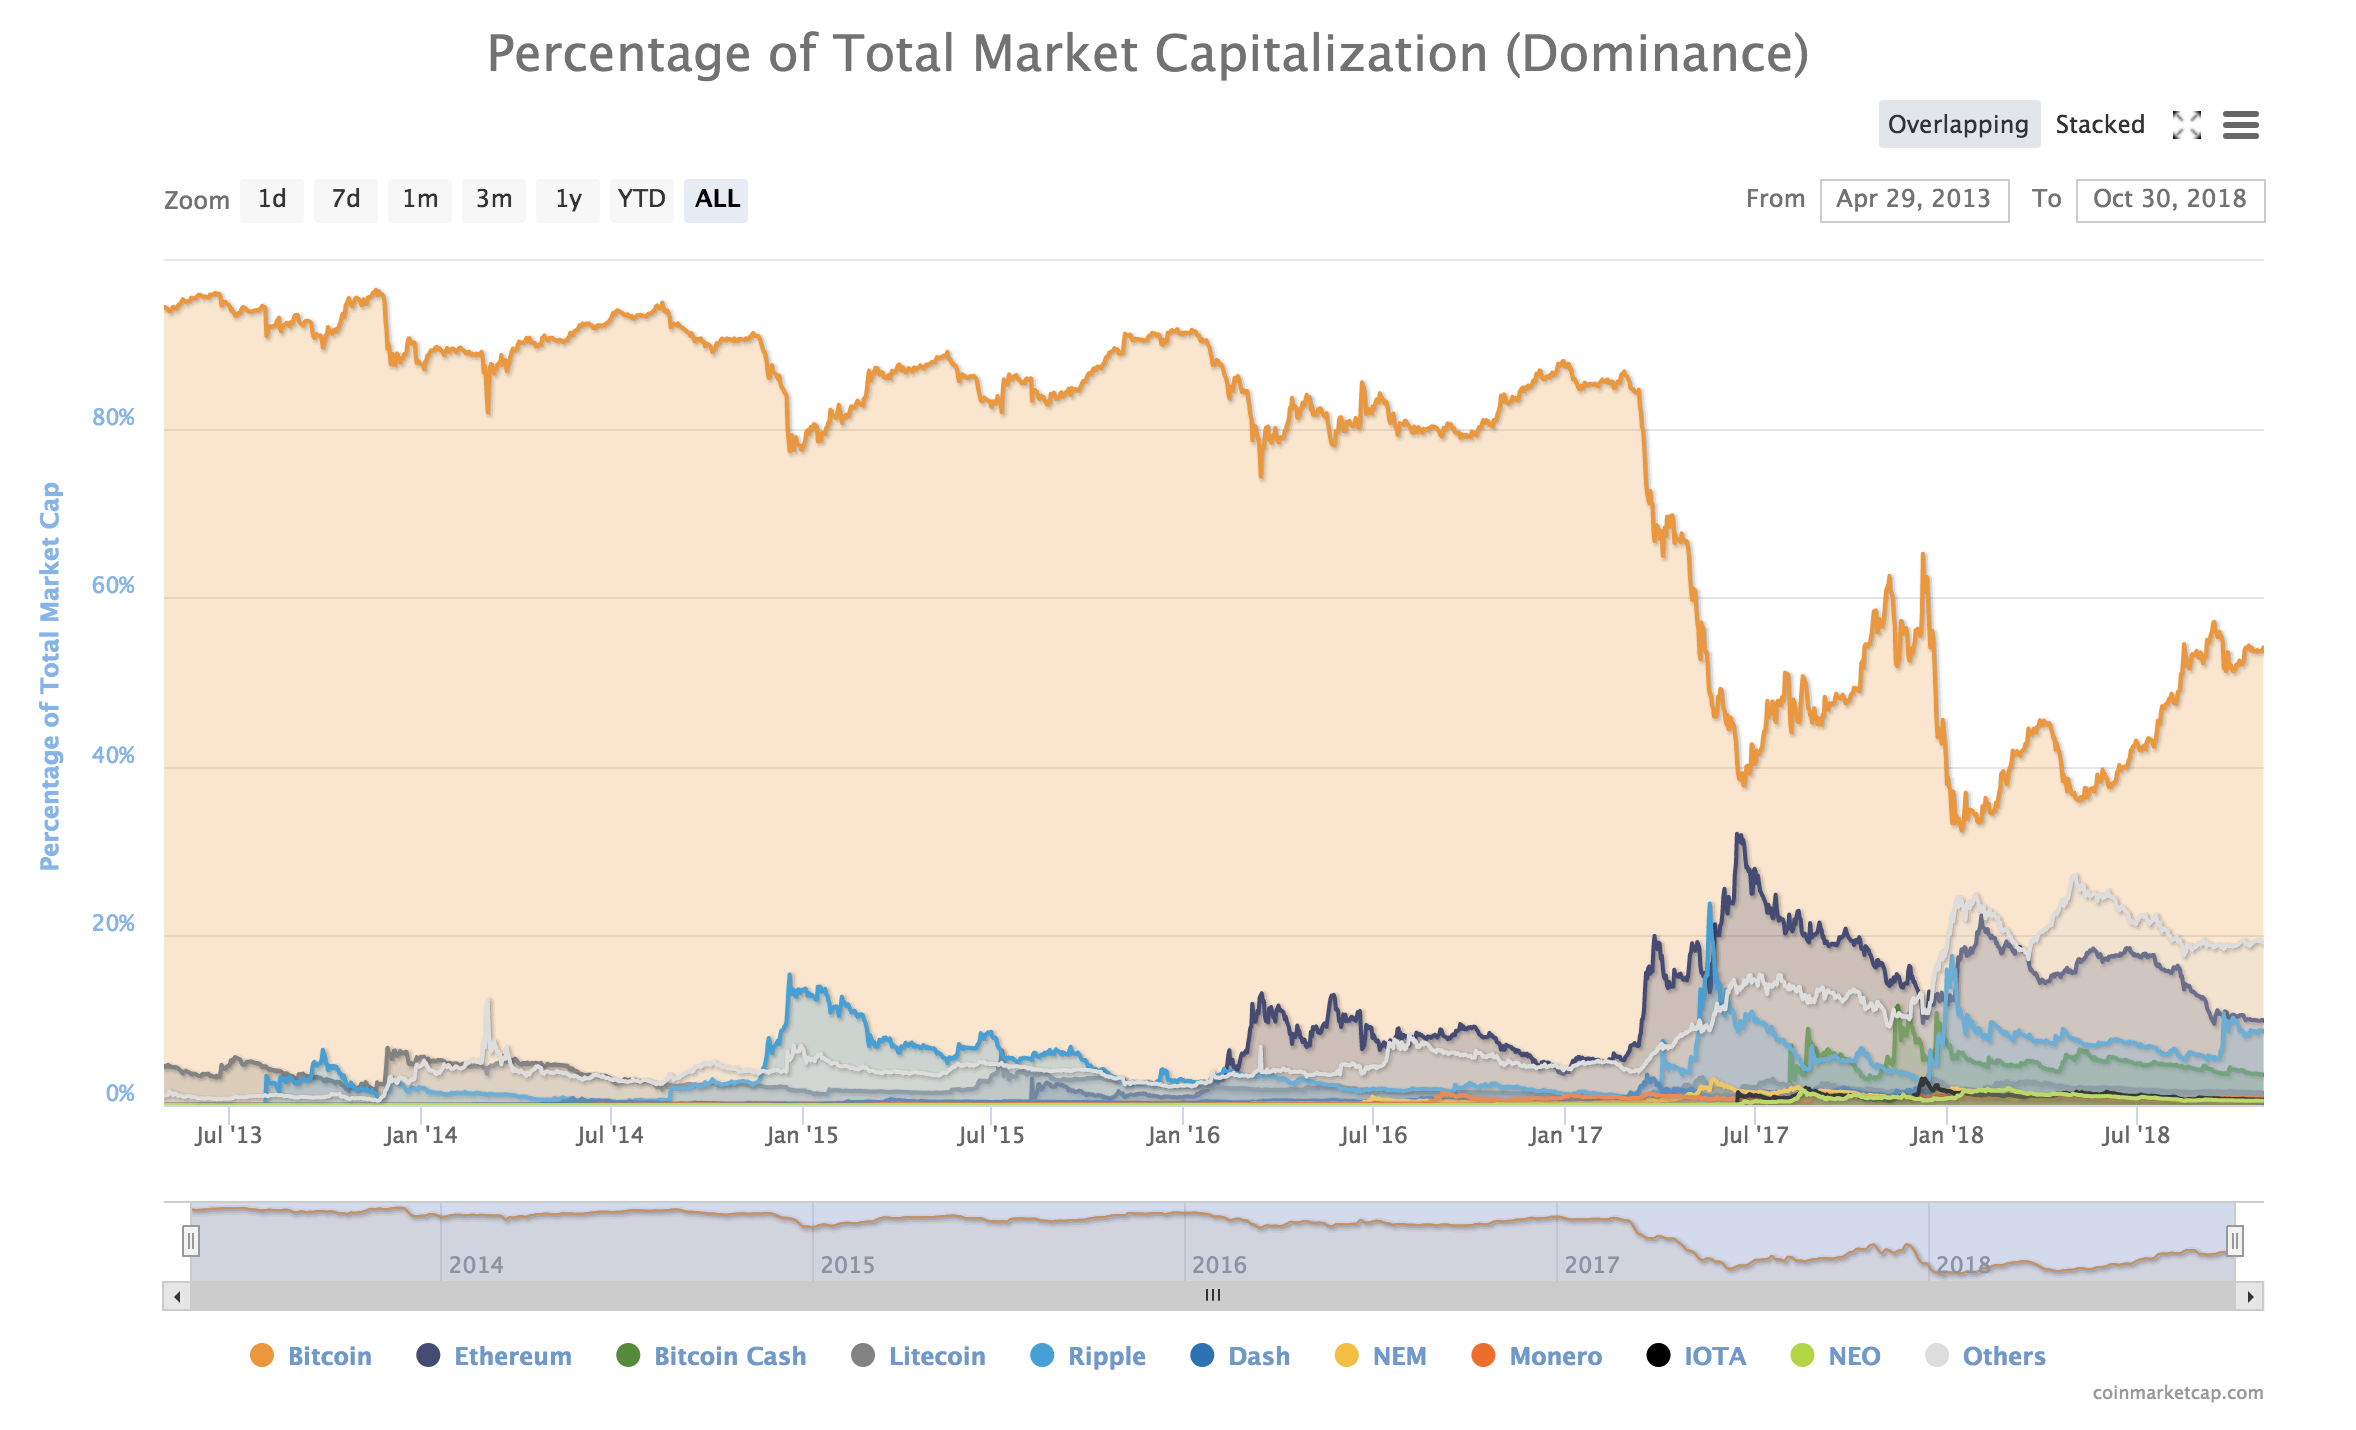The width and height of the screenshot is (2356, 1430).
Task: Click the navigator left range handle
Action: [x=190, y=1241]
